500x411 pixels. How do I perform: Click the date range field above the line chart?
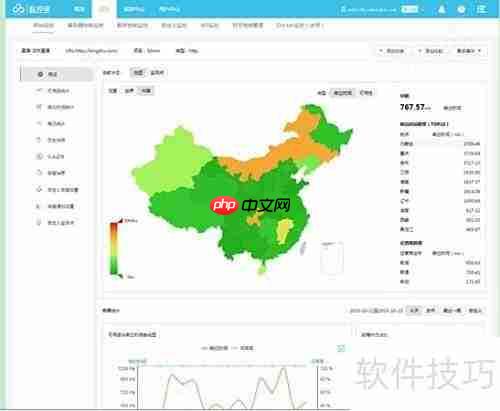[x=376, y=311]
